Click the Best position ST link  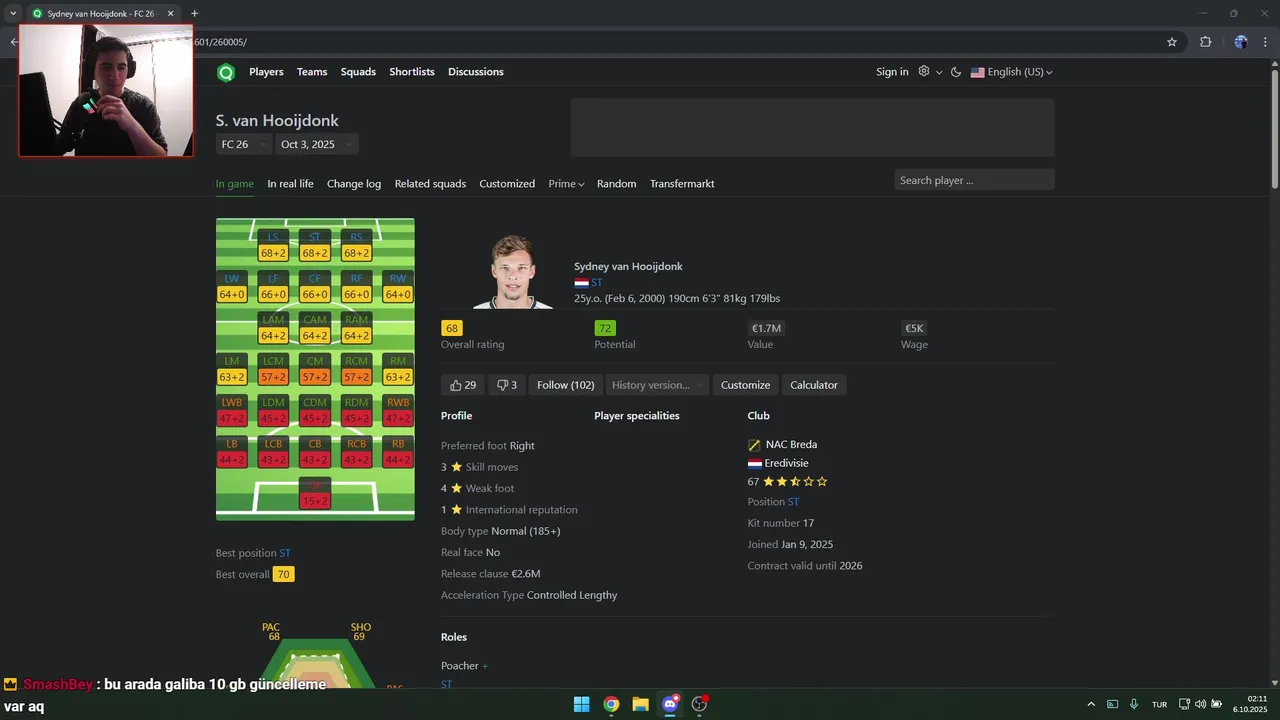(x=285, y=553)
